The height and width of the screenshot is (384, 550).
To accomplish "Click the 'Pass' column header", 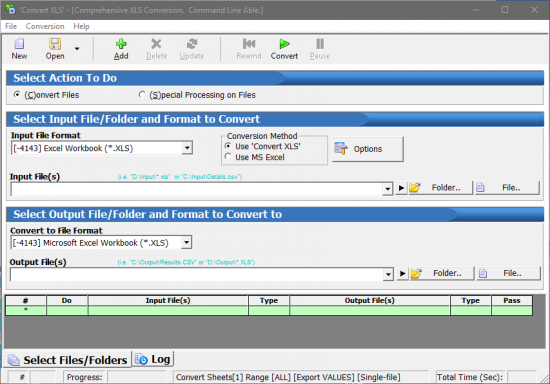I will (x=512, y=301).
